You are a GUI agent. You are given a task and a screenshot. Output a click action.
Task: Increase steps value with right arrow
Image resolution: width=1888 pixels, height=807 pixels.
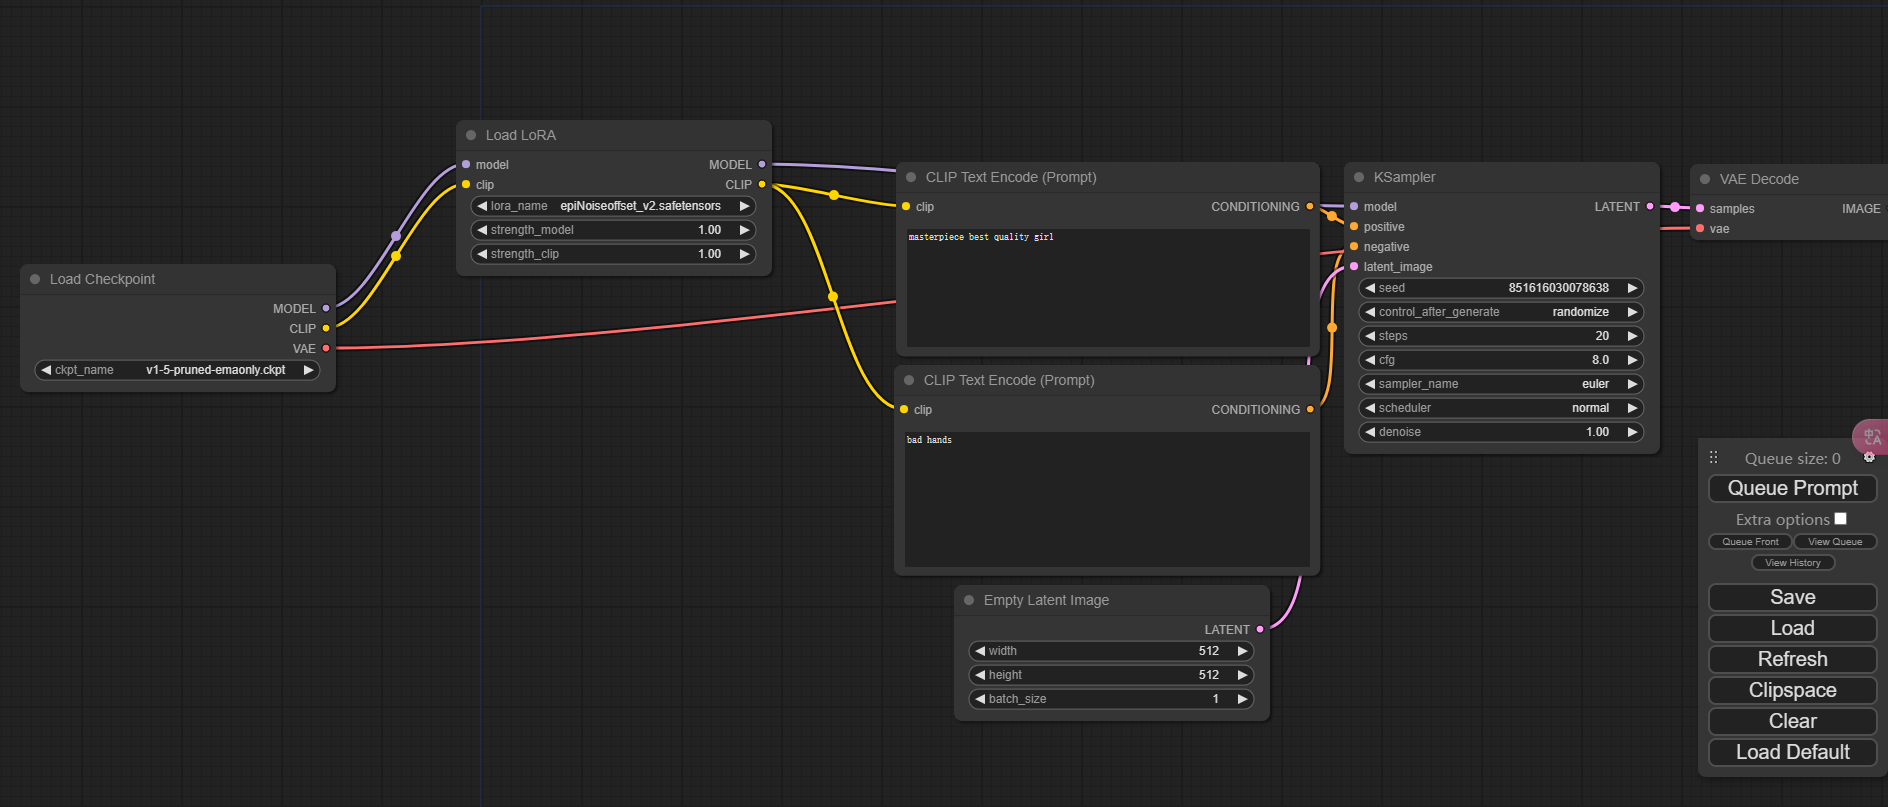click(1632, 336)
